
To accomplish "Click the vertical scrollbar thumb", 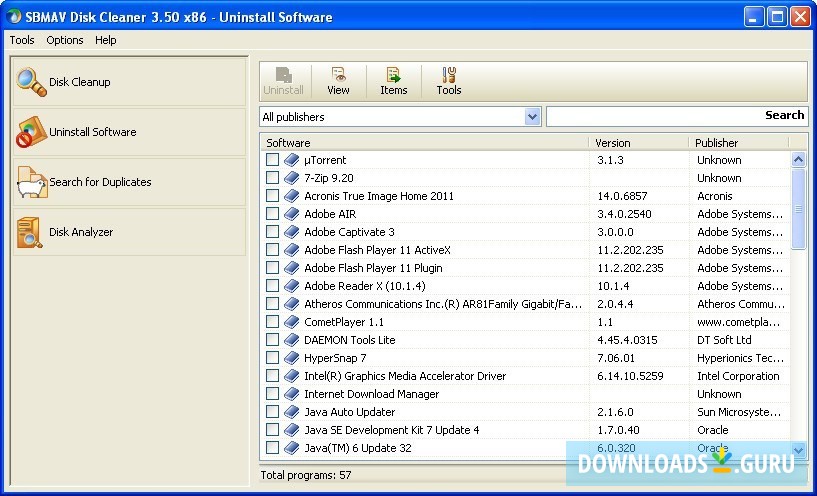I will click(x=798, y=209).
